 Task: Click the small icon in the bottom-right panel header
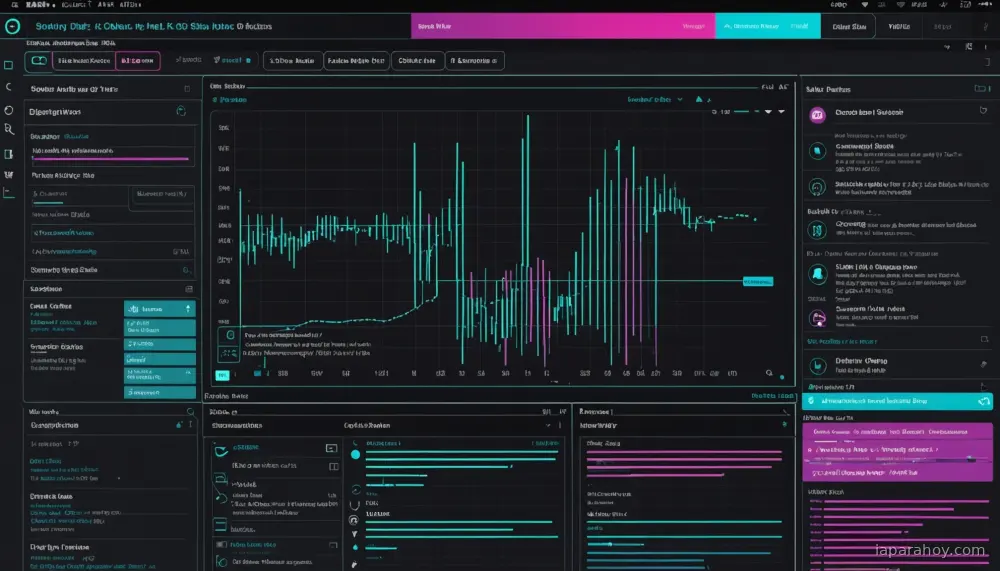click(784, 425)
